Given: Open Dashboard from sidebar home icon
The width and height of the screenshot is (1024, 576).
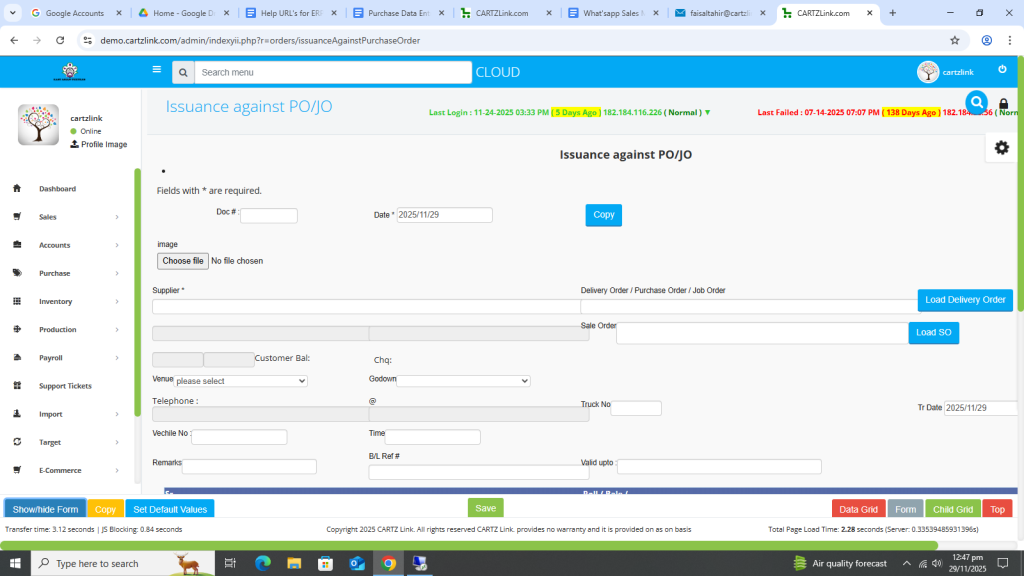Looking at the screenshot, I should (17, 189).
